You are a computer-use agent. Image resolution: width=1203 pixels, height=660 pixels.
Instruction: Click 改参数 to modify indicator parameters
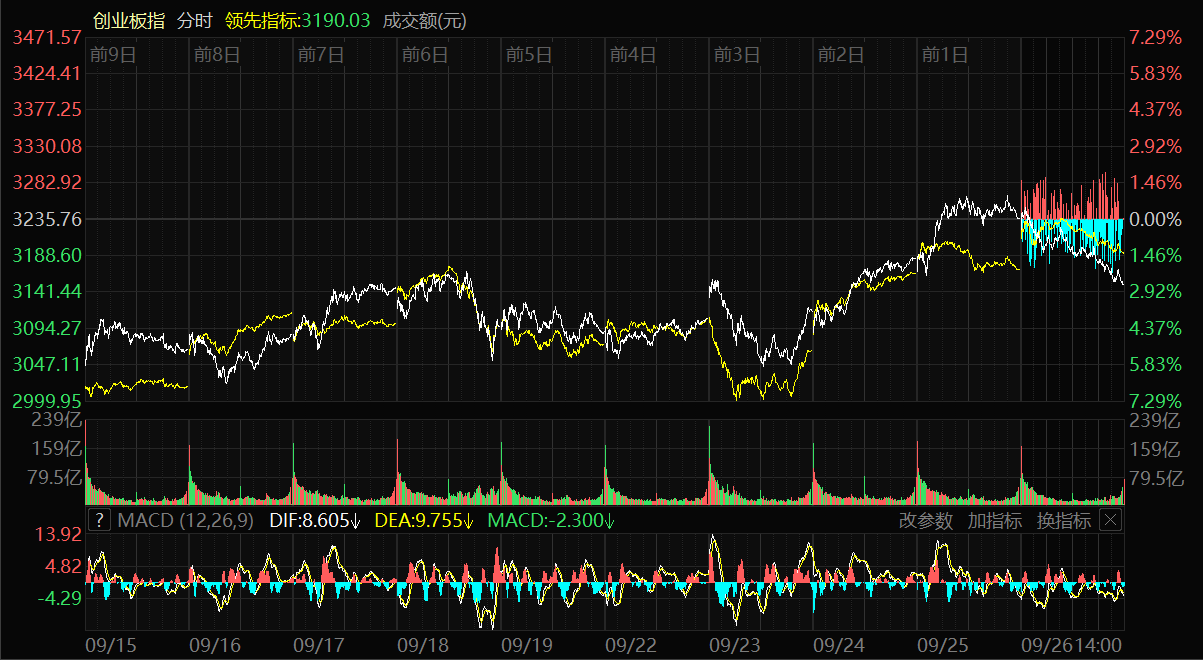click(x=926, y=520)
